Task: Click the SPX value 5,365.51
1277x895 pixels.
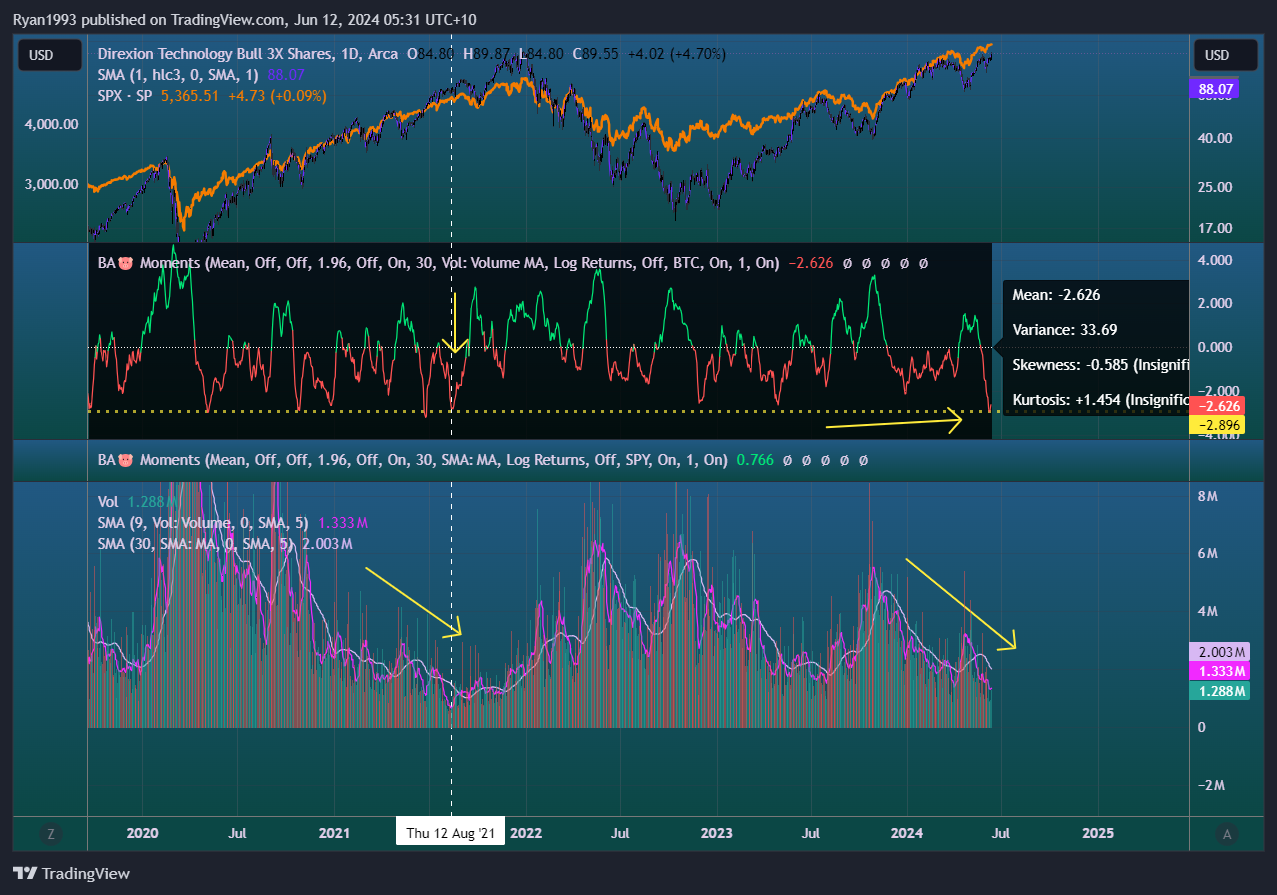Action: (x=190, y=96)
